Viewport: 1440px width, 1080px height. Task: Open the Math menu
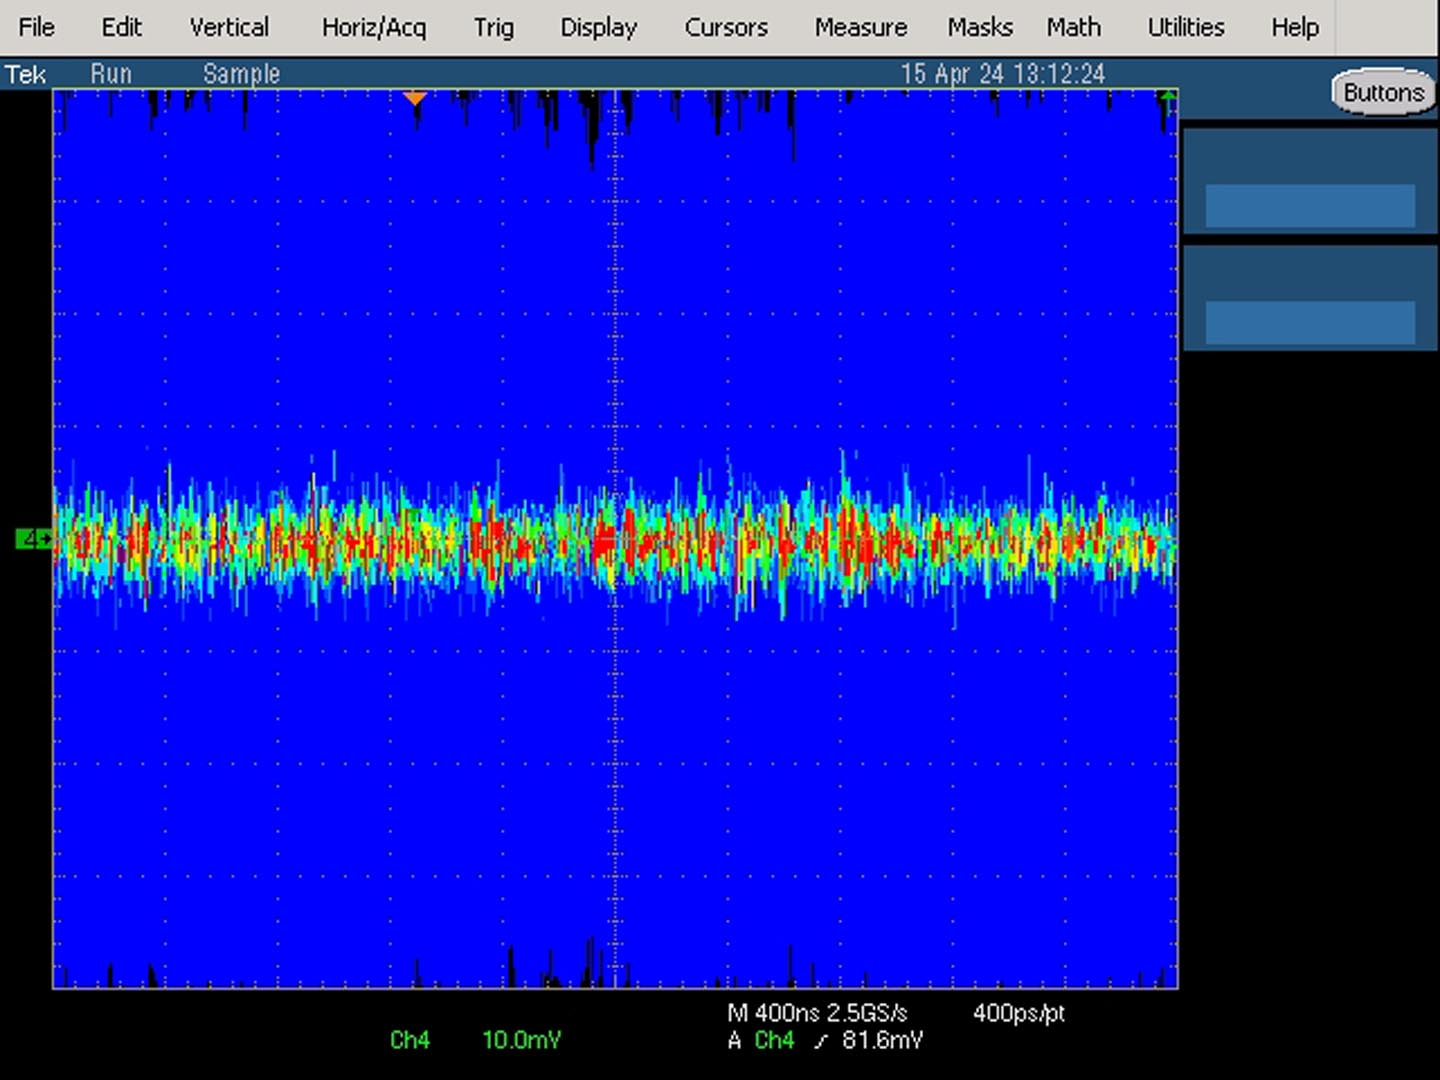(1074, 27)
